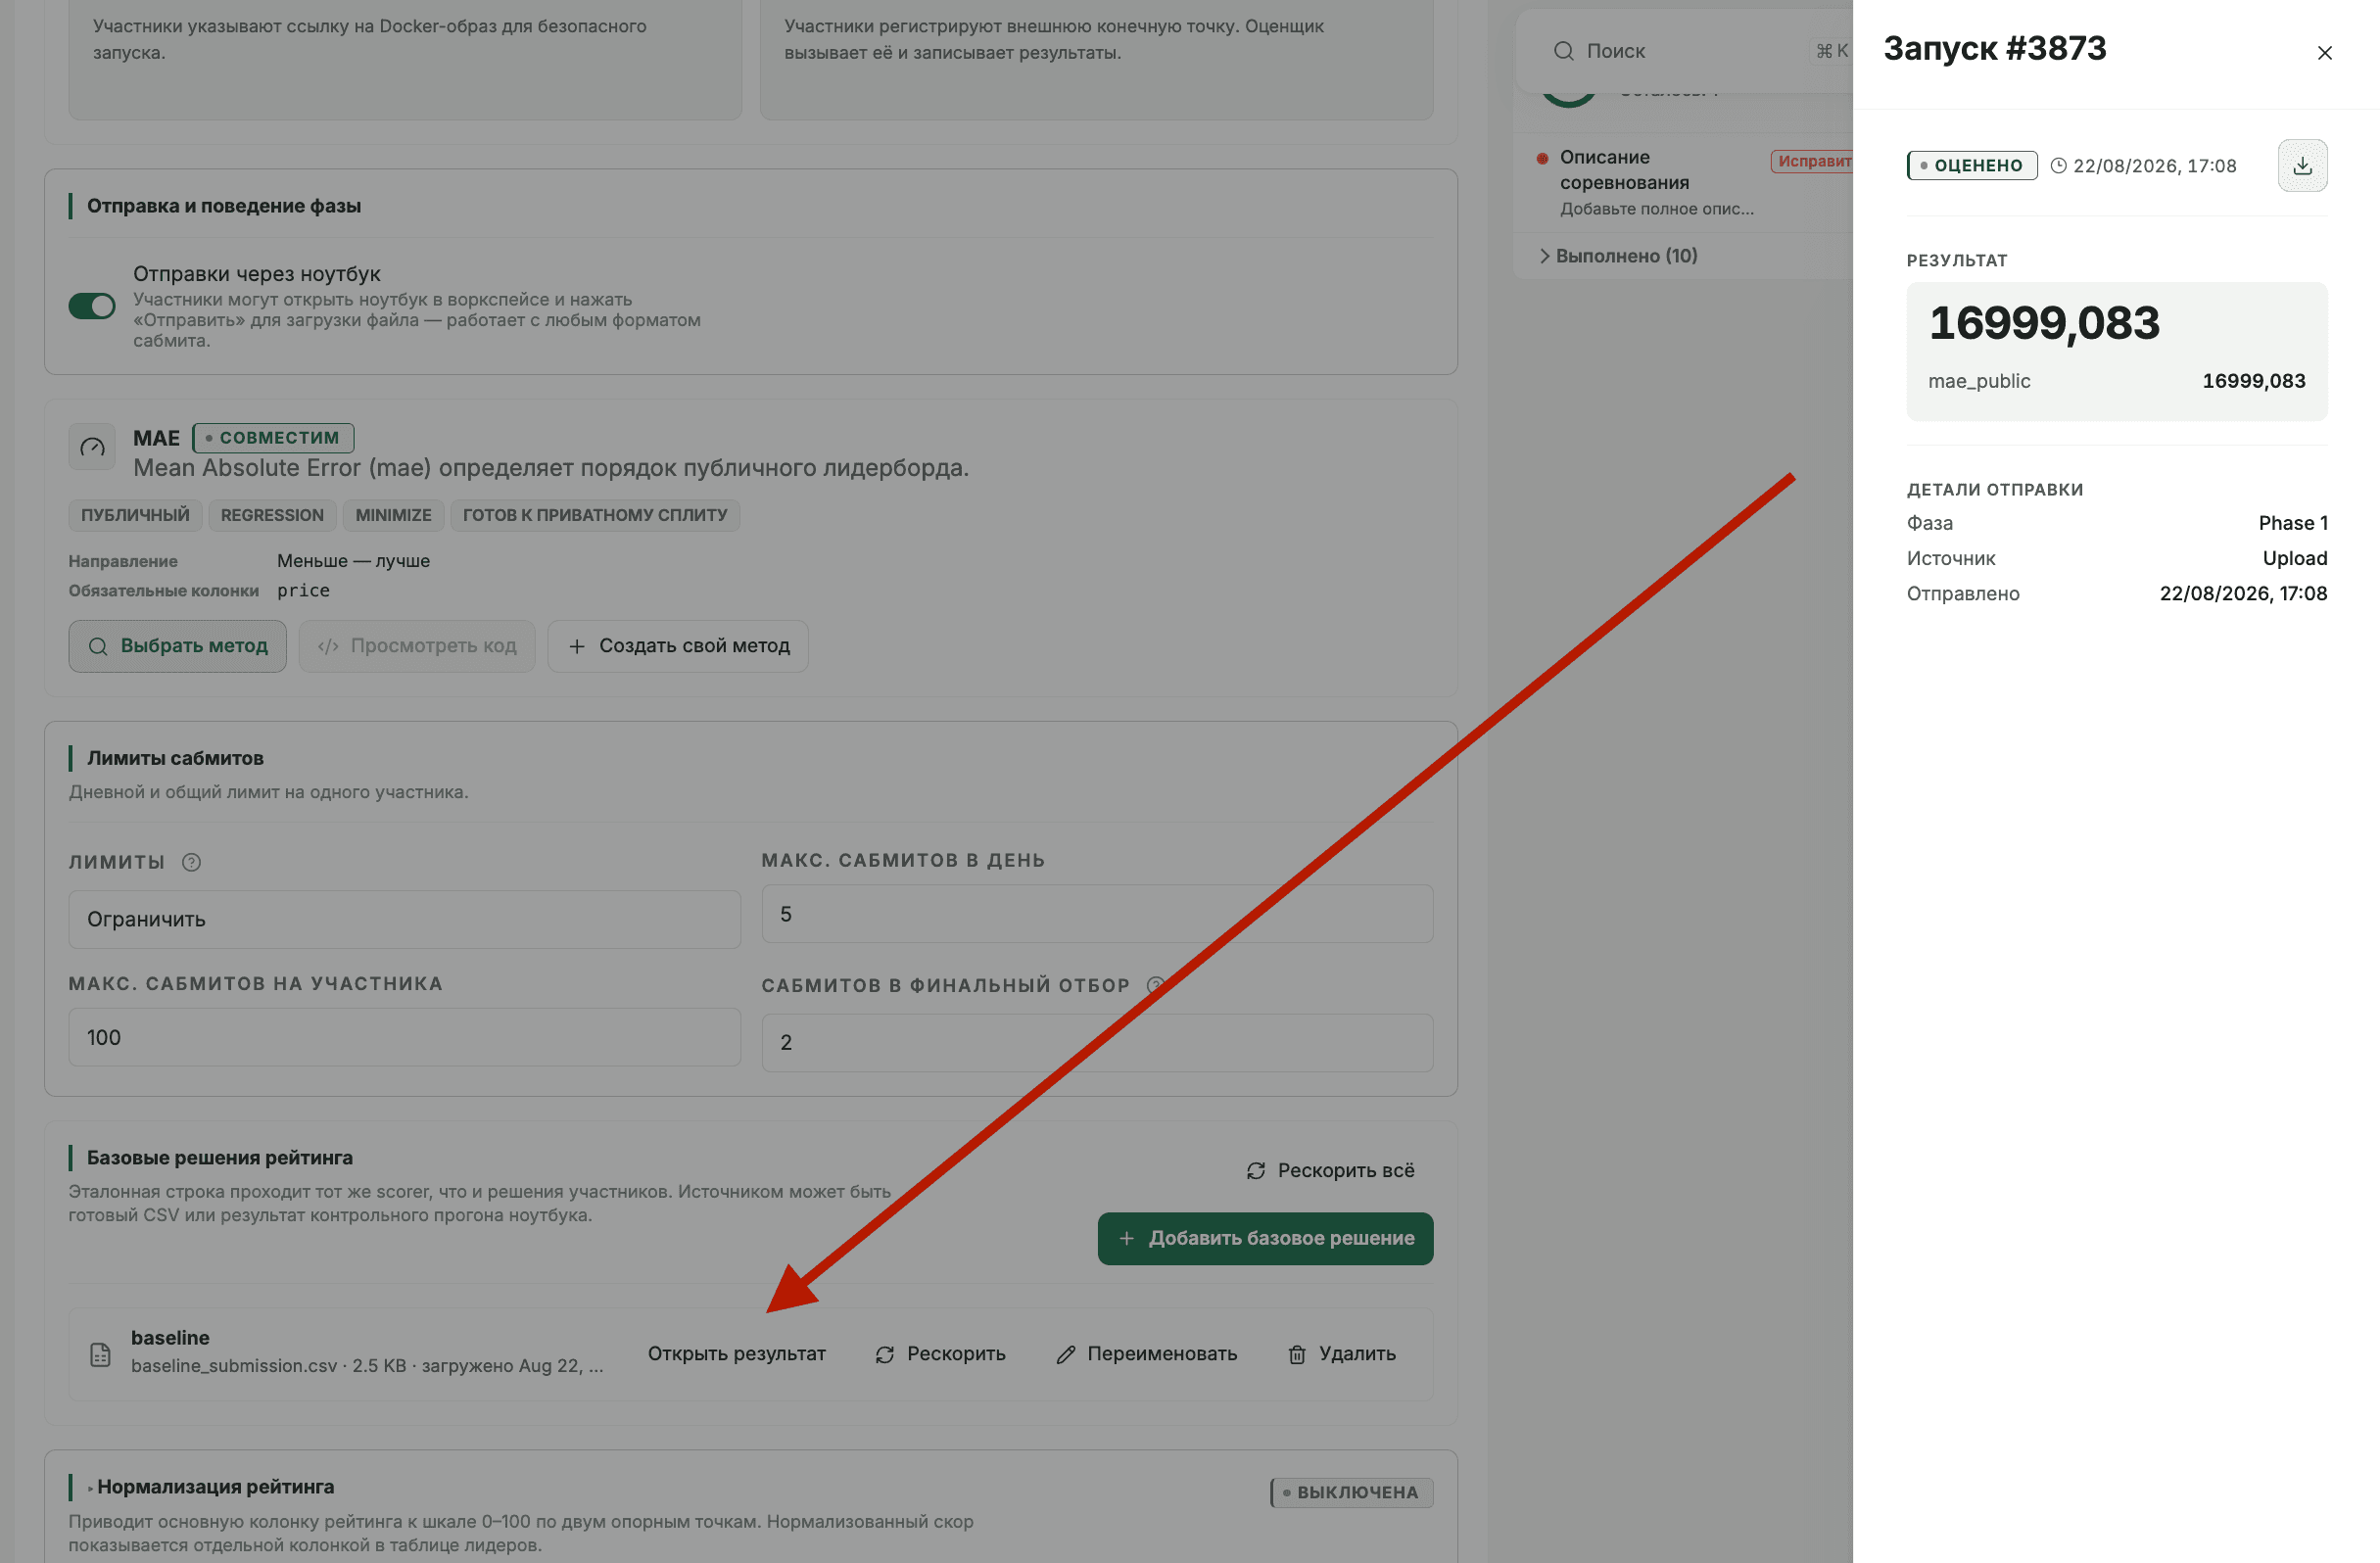Screen dimensions: 2380x1563
Task: Toggle Отправки через ноутбук switch
Action: [92, 306]
